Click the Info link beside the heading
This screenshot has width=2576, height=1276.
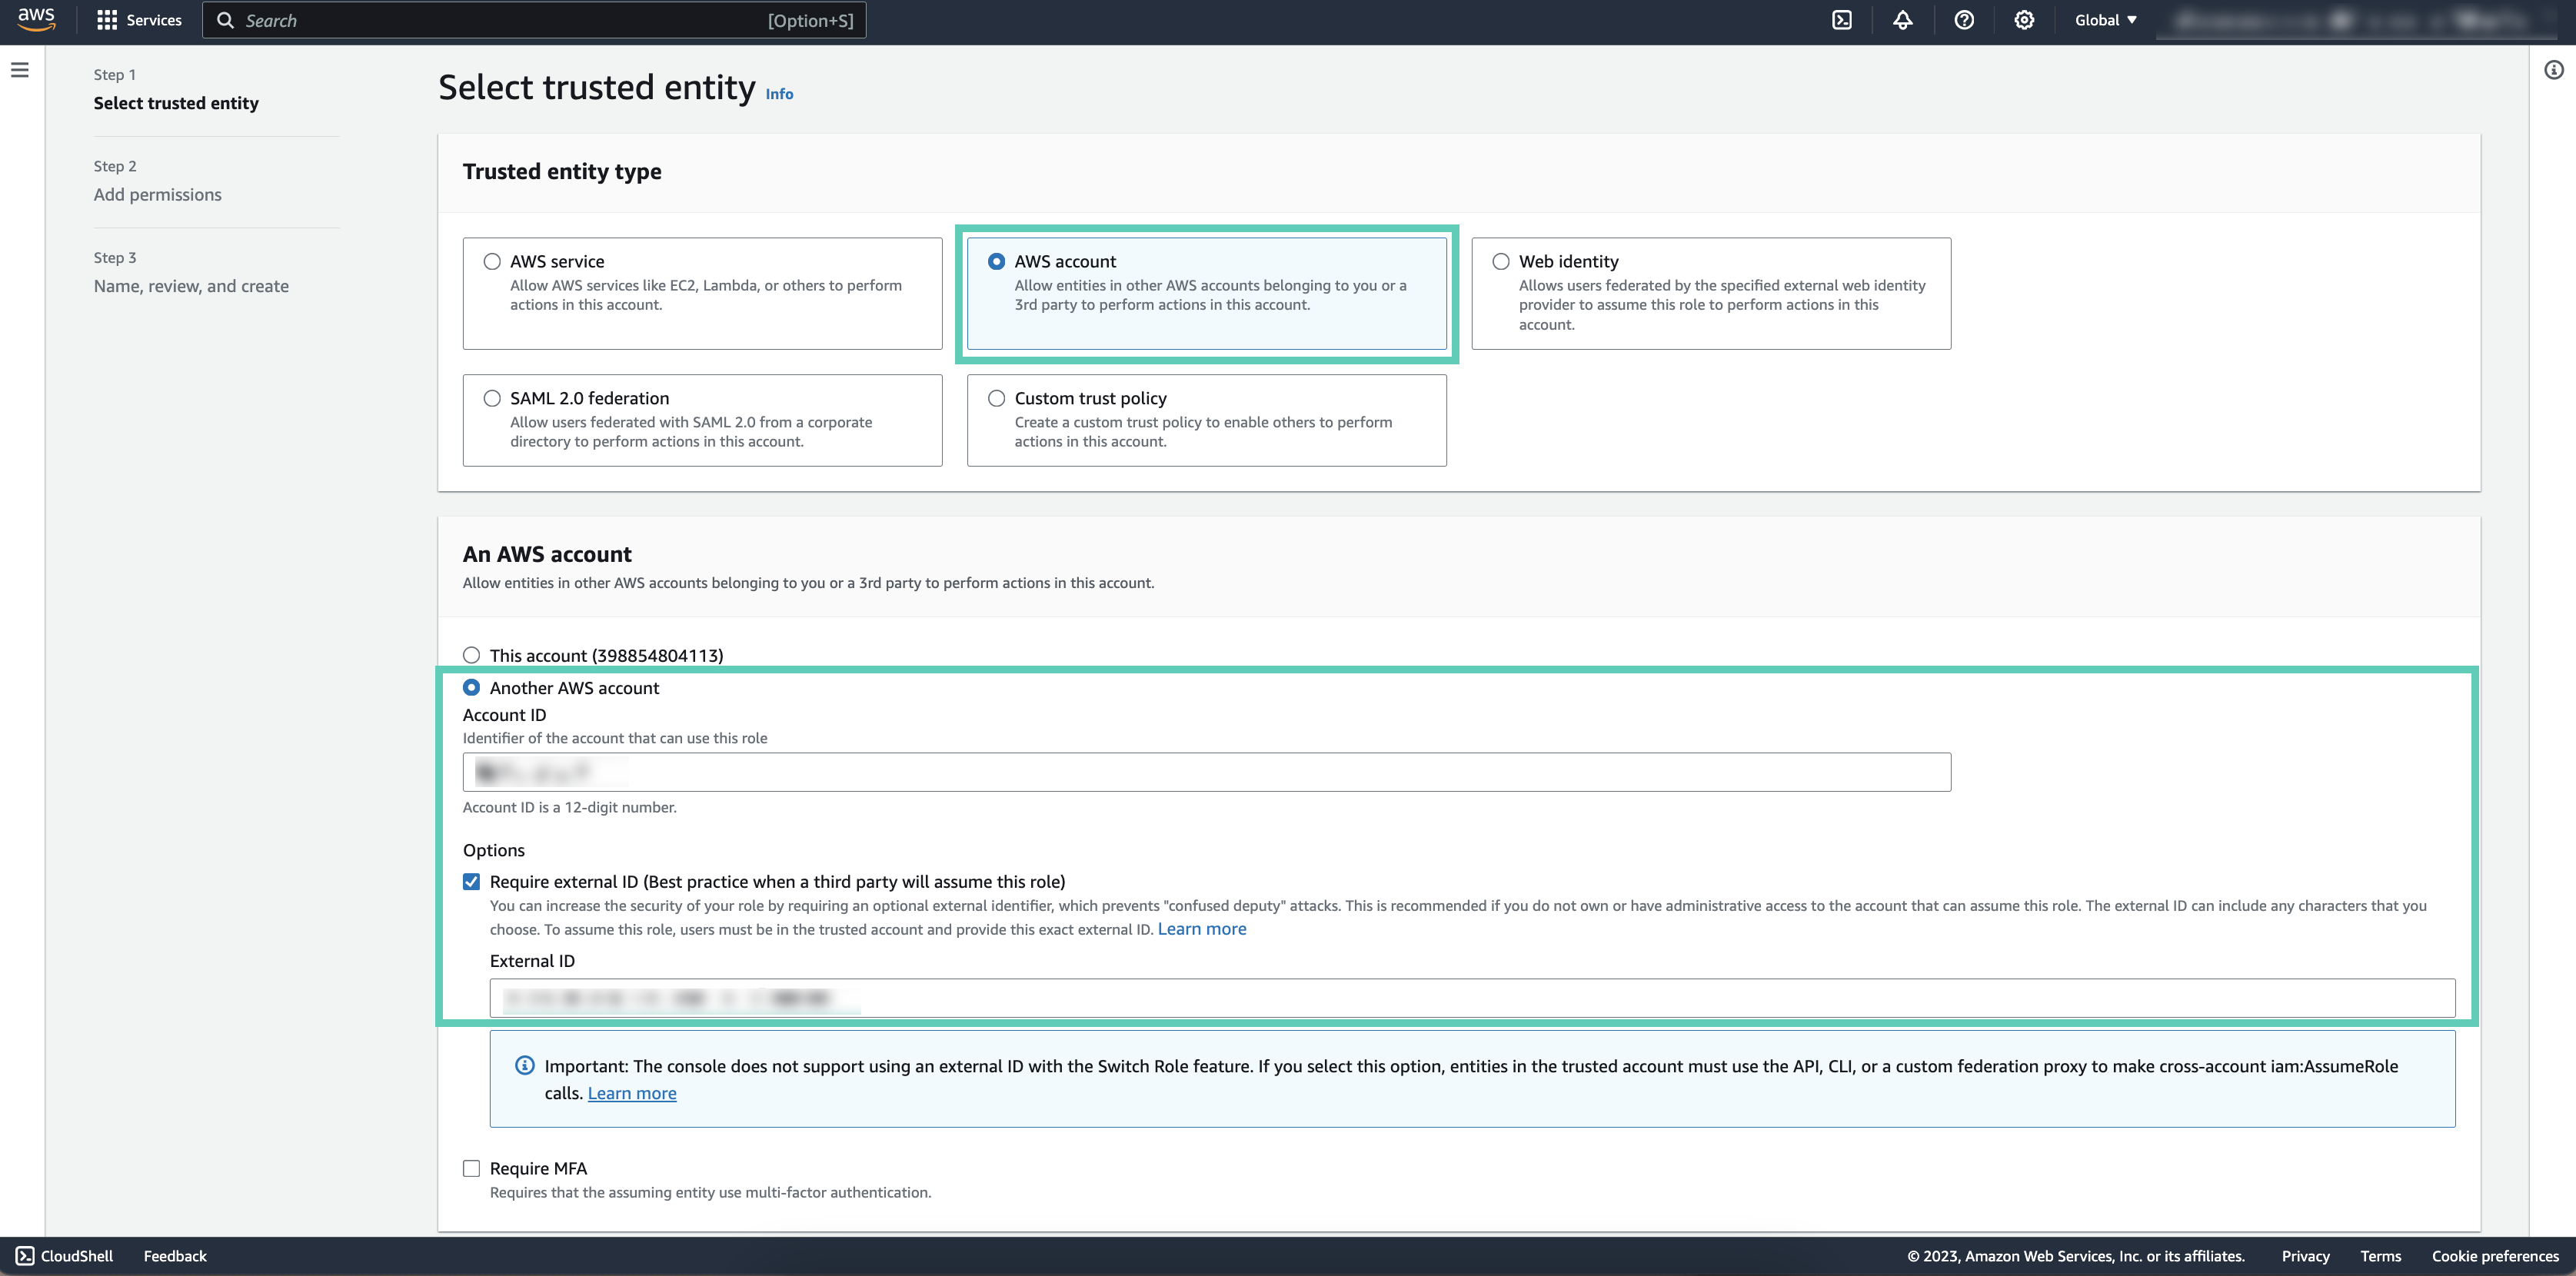(779, 94)
